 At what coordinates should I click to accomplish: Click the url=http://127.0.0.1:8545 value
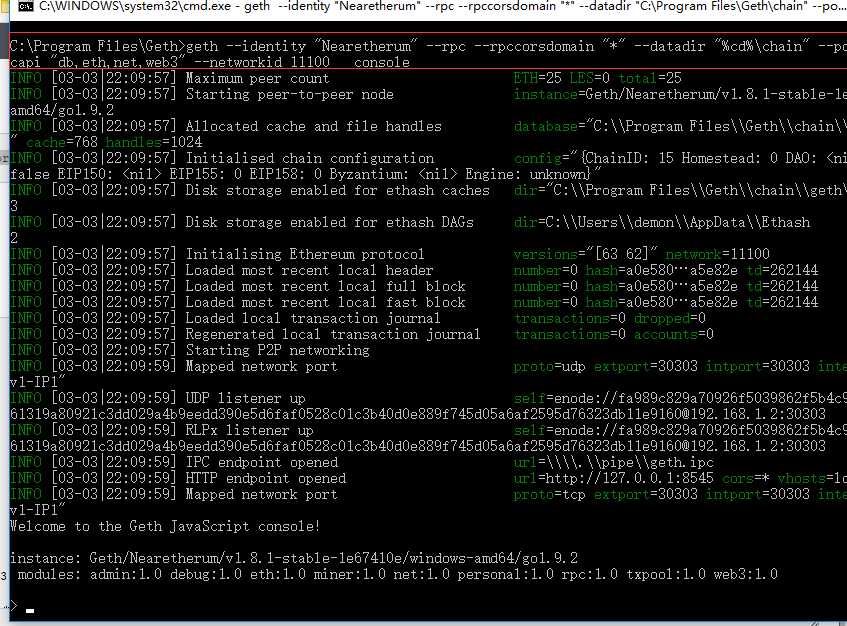tap(614, 478)
